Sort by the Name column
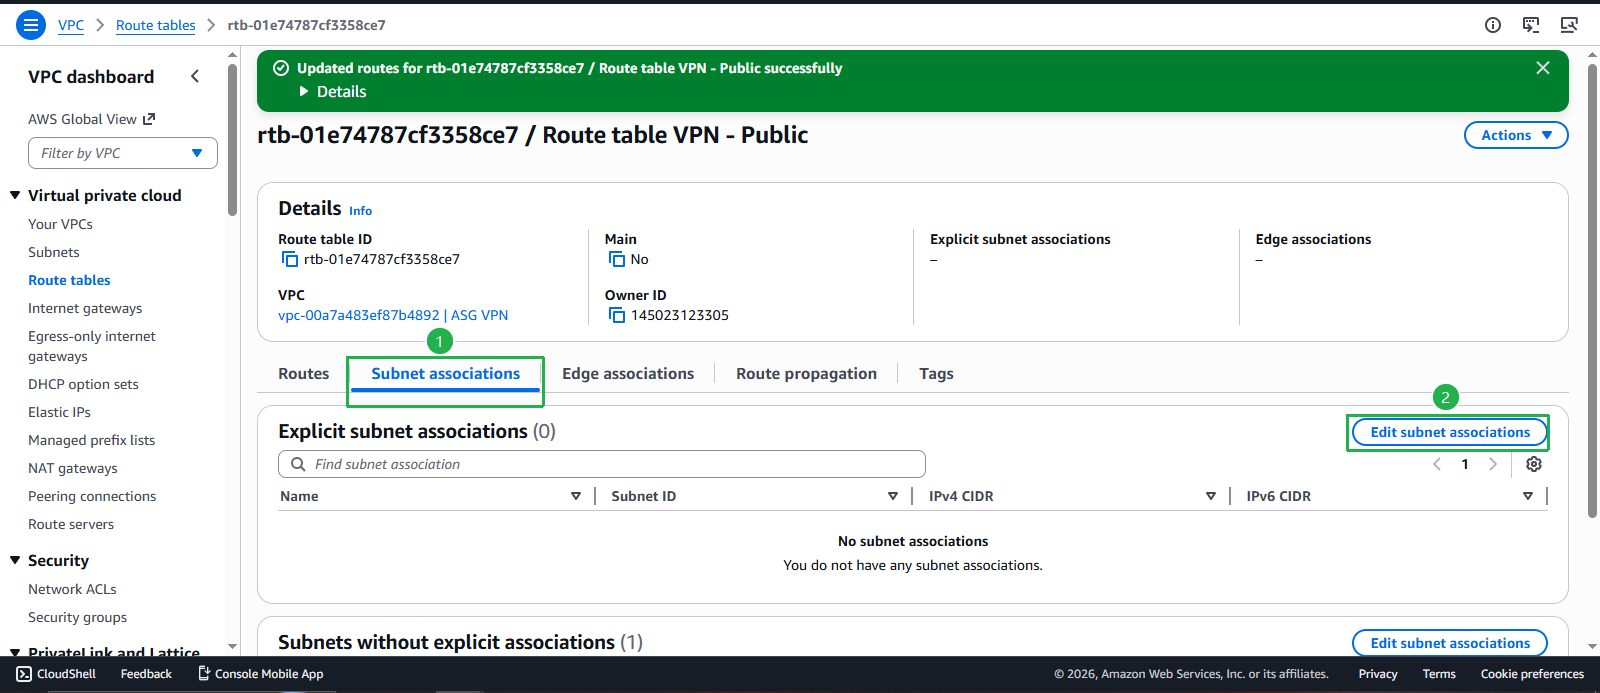This screenshot has height=693, width=1600. pyautogui.click(x=576, y=496)
